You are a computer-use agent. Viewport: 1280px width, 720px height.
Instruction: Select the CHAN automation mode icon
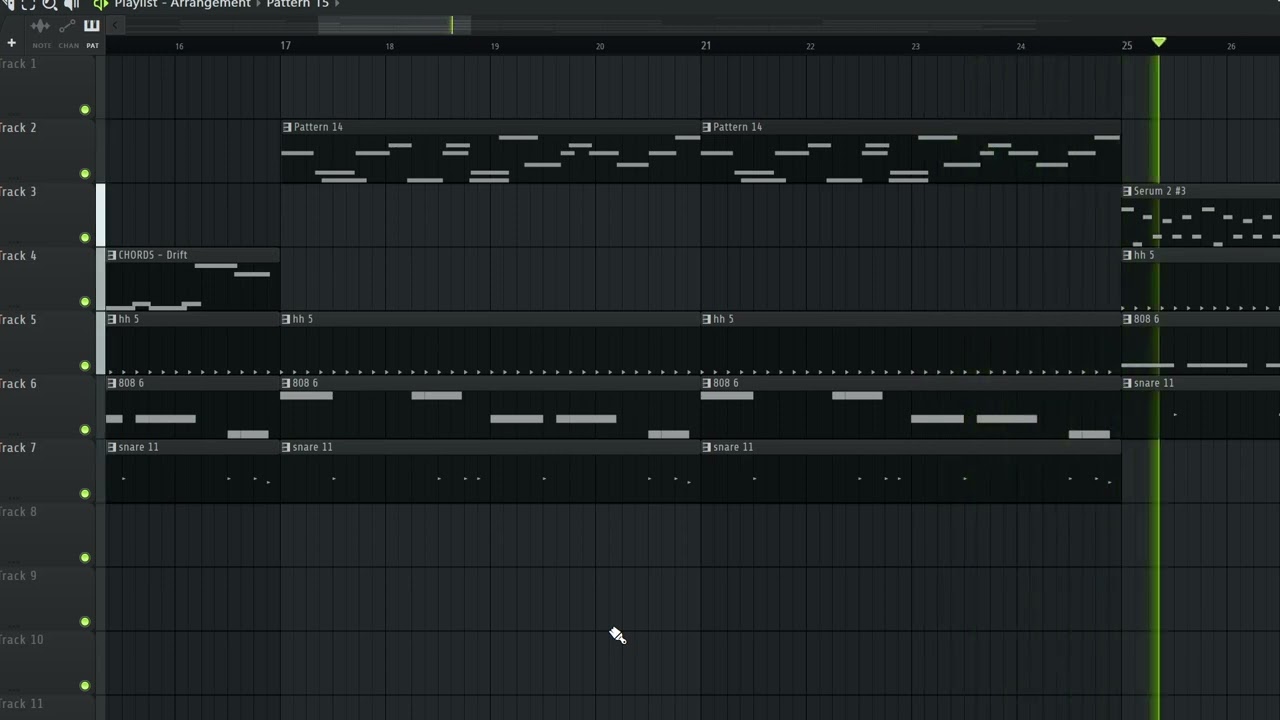67,26
